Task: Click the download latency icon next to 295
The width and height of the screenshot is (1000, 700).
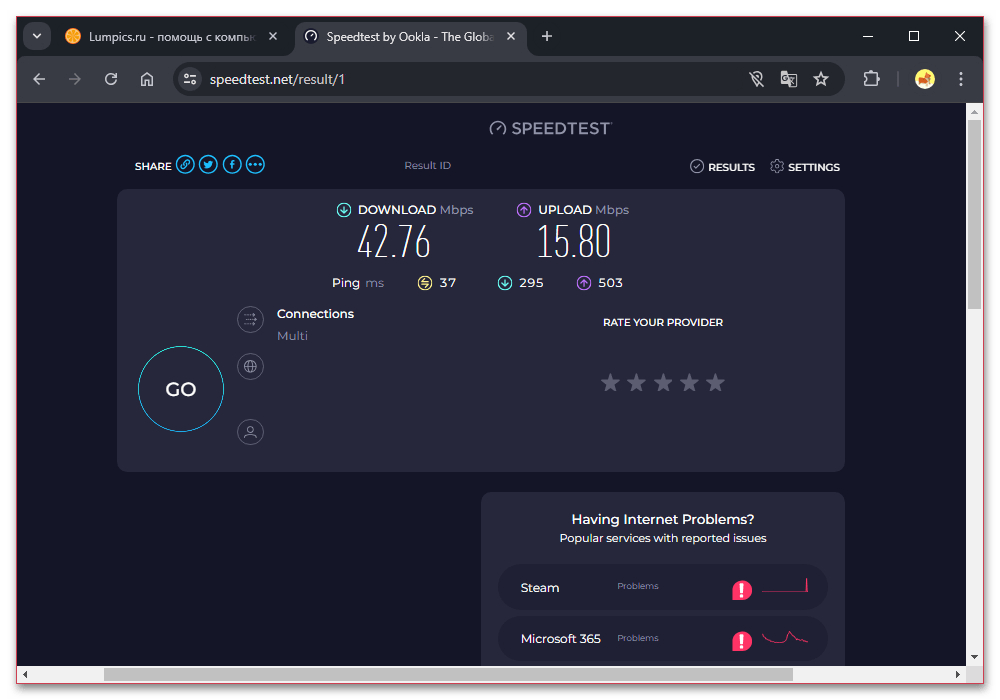Action: pos(504,283)
